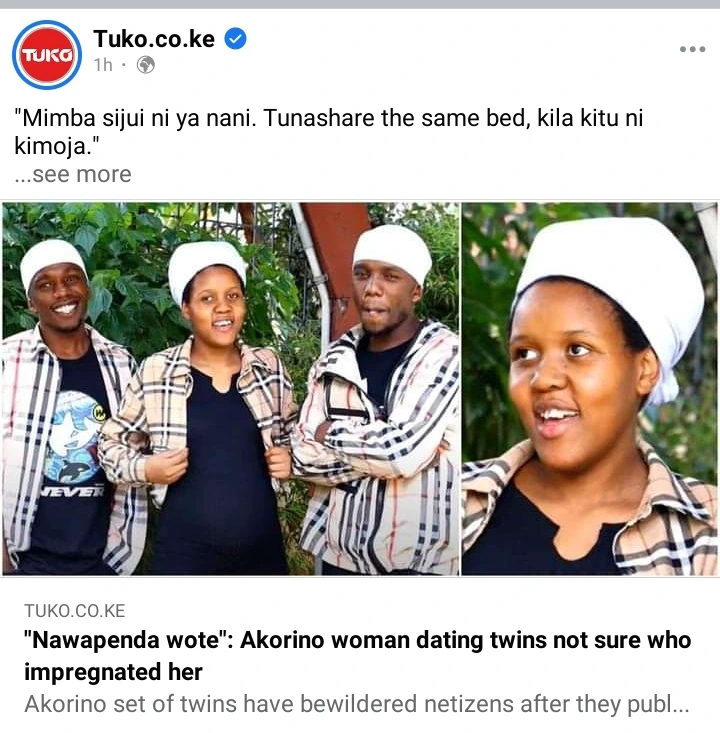Click the second headline line "impregnated her"

(x=113, y=672)
